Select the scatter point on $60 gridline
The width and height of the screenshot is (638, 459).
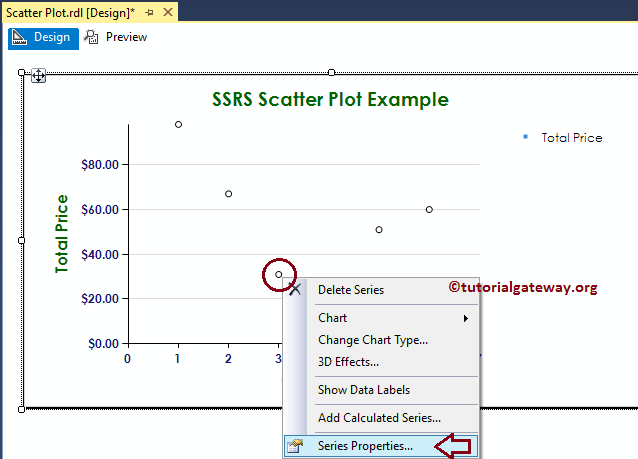click(429, 210)
